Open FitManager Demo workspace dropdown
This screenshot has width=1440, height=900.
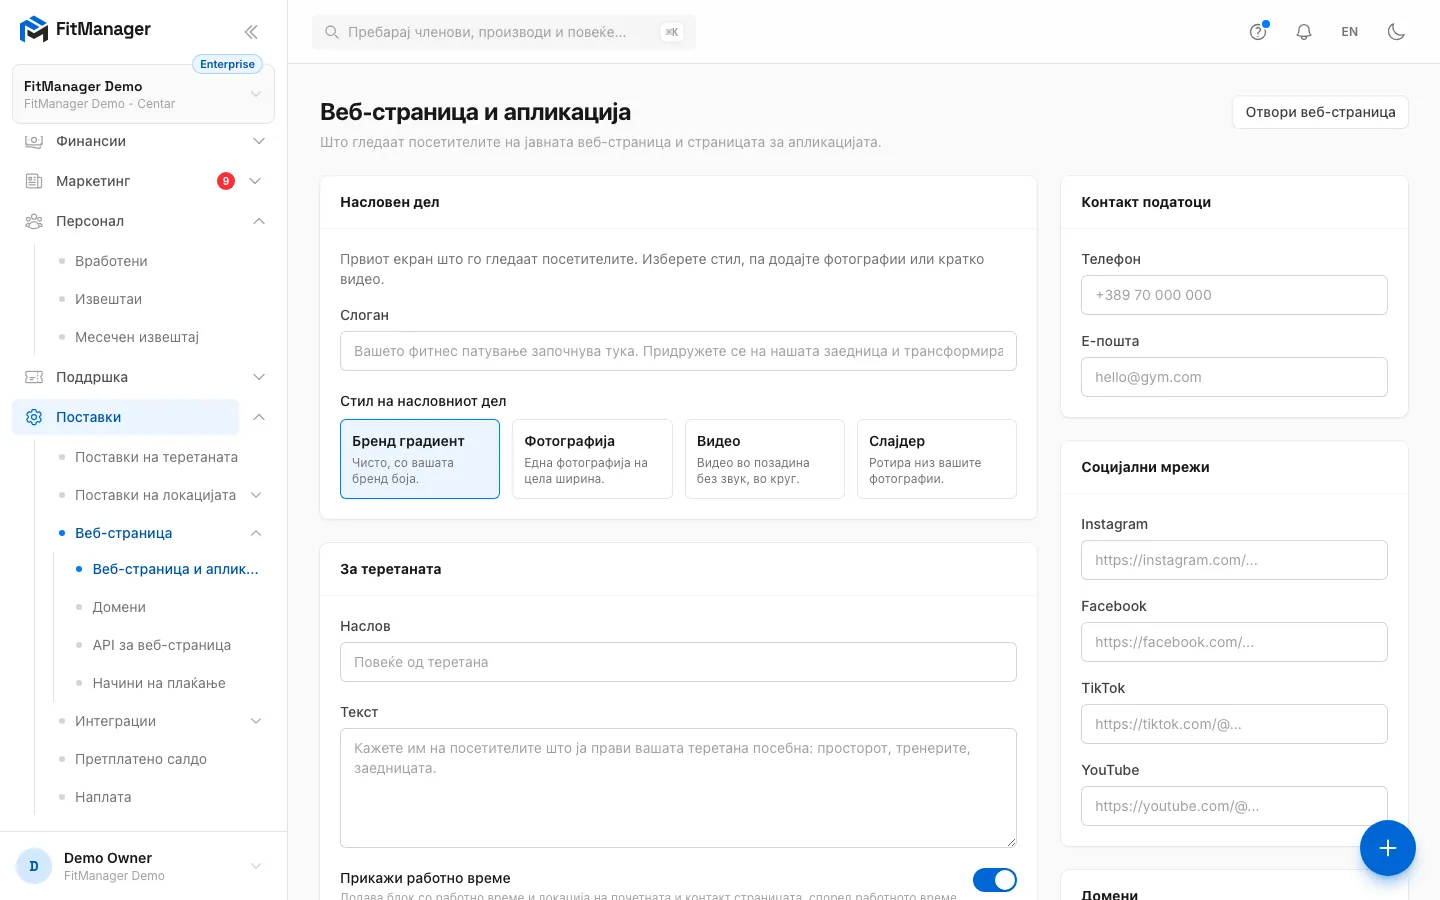[x=143, y=94]
